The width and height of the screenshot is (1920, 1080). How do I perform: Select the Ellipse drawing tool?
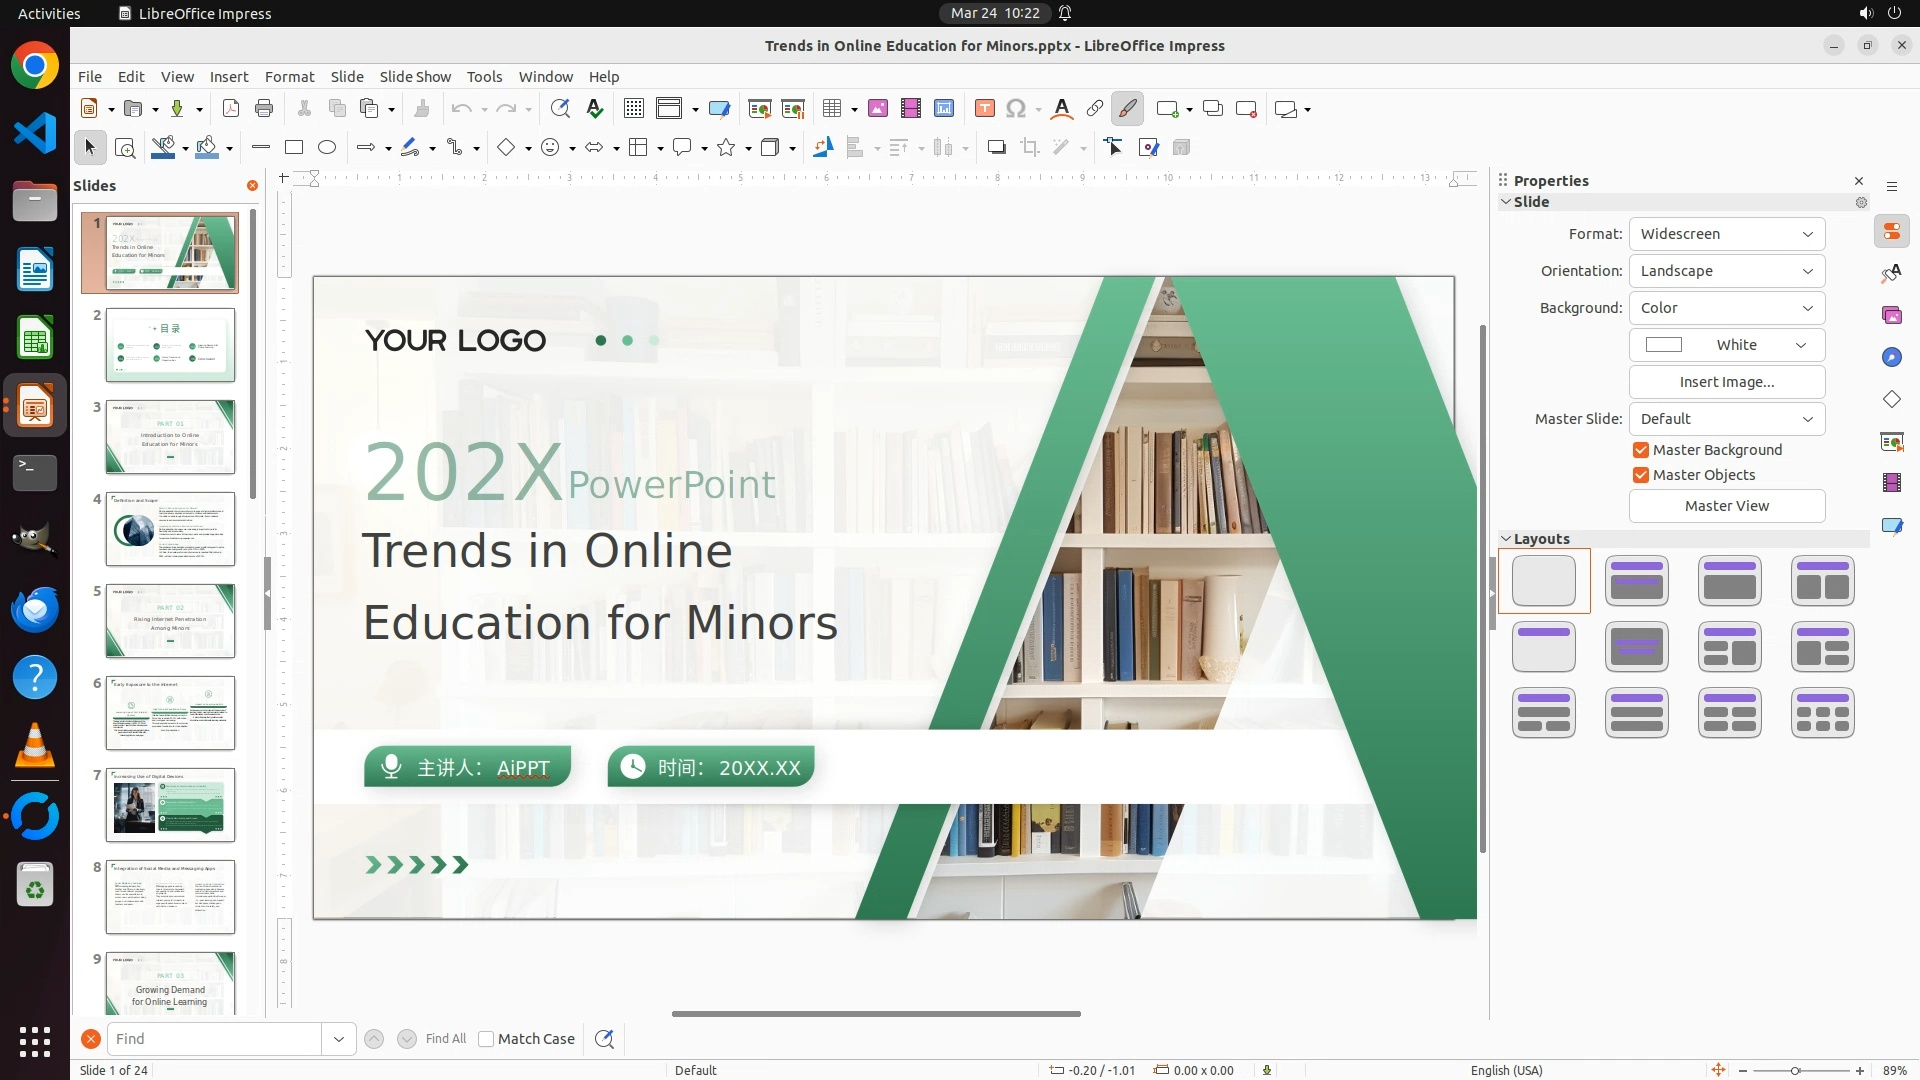click(327, 148)
